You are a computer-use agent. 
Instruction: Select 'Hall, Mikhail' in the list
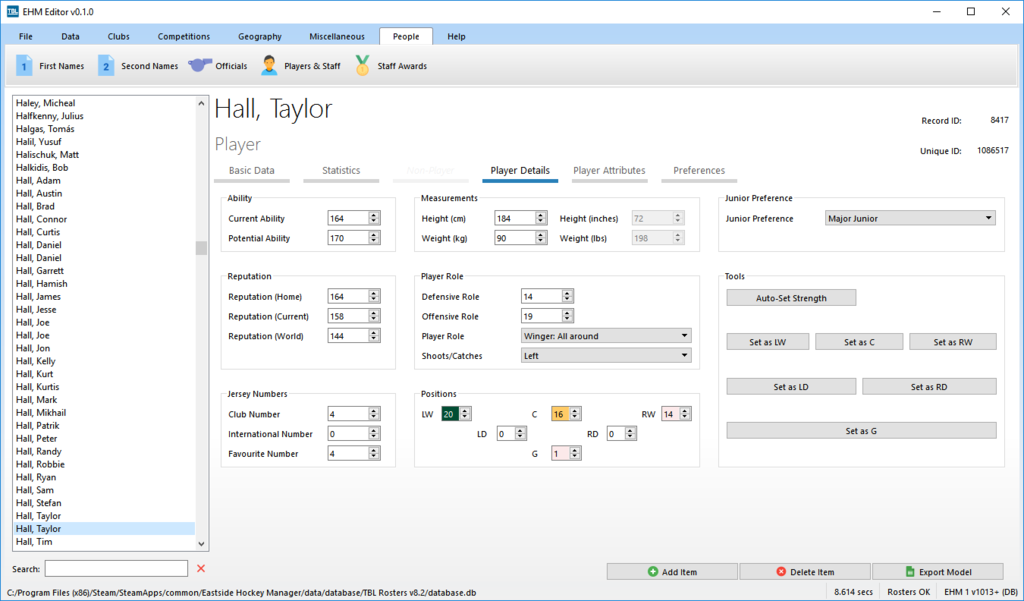point(104,413)
